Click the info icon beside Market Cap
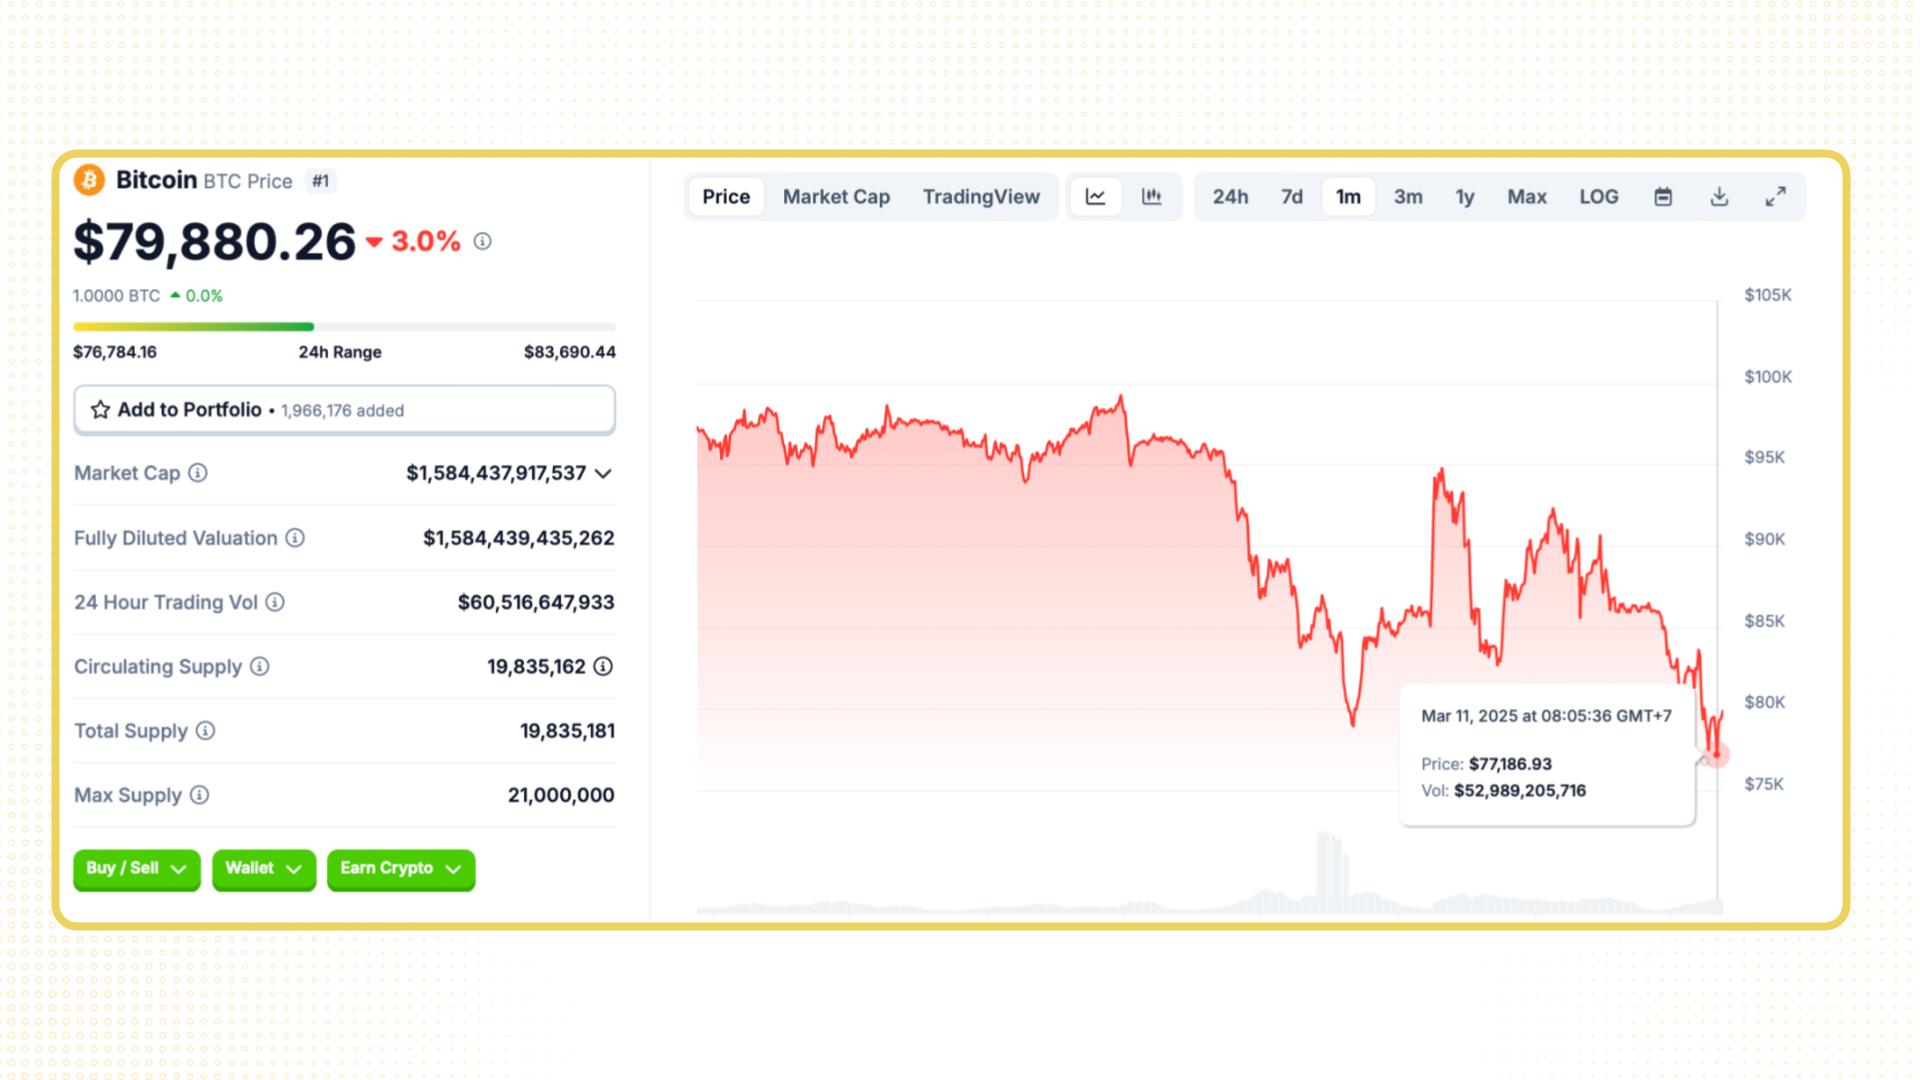Image resolution: width=1920 pixels, height=1080 pixels. pos(198,473)
